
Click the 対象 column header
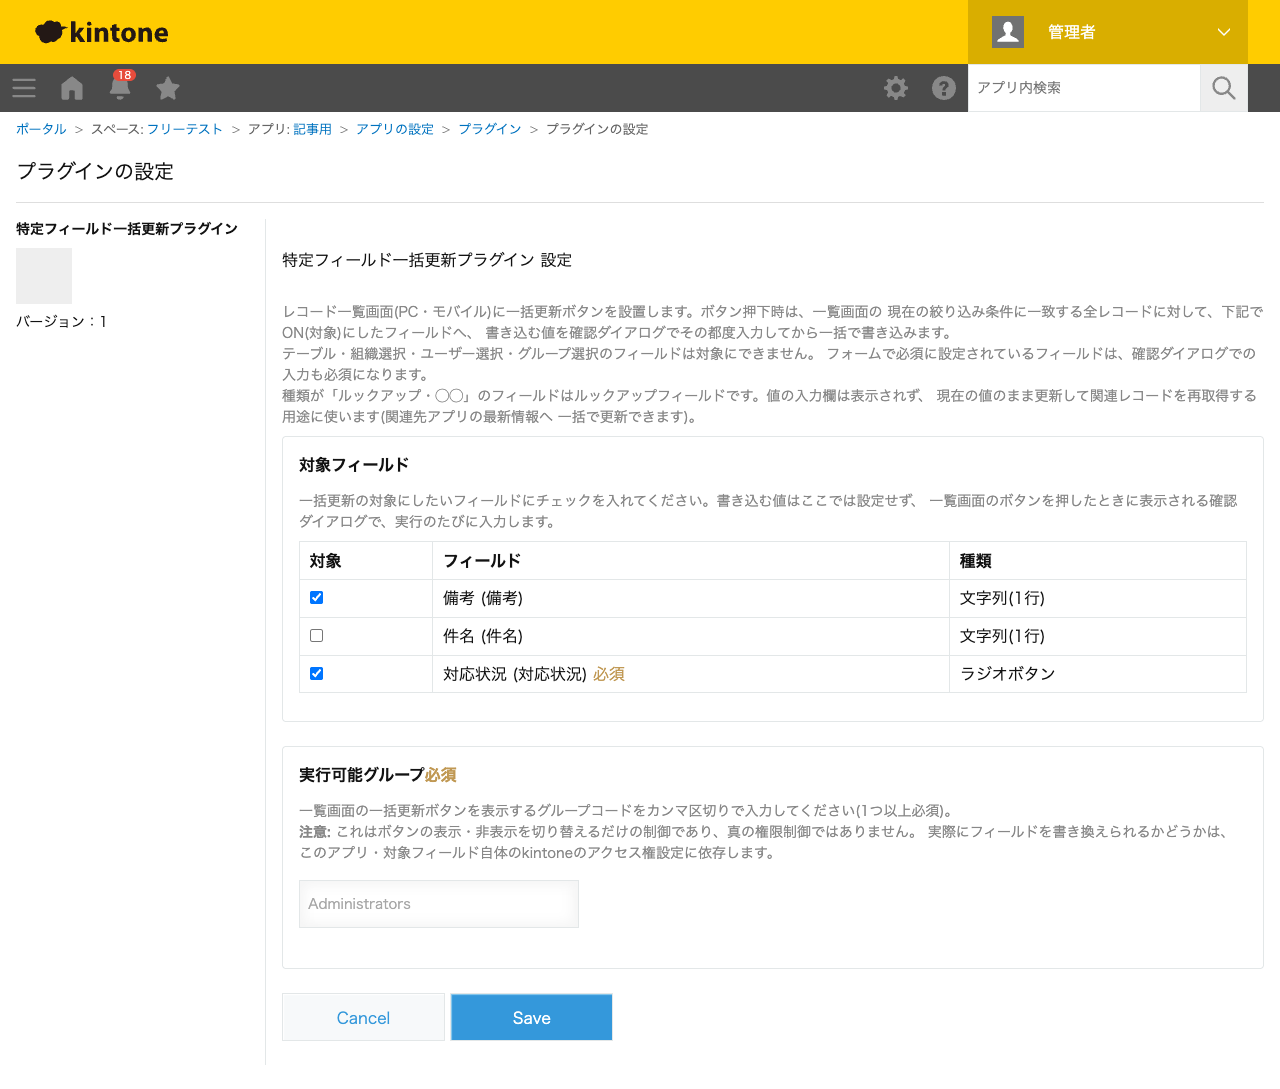[x=365, y=561]
